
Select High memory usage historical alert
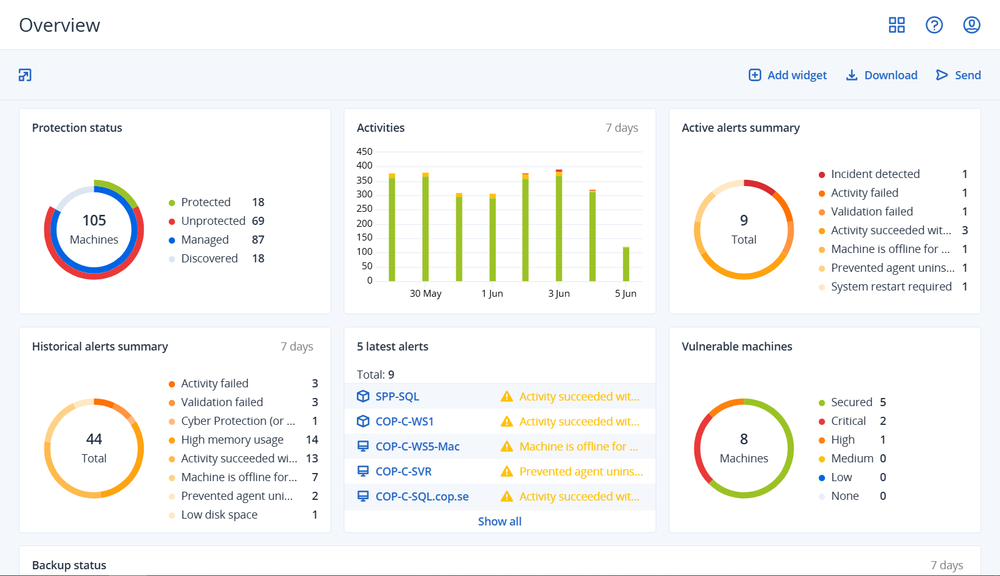pos(232,440)
